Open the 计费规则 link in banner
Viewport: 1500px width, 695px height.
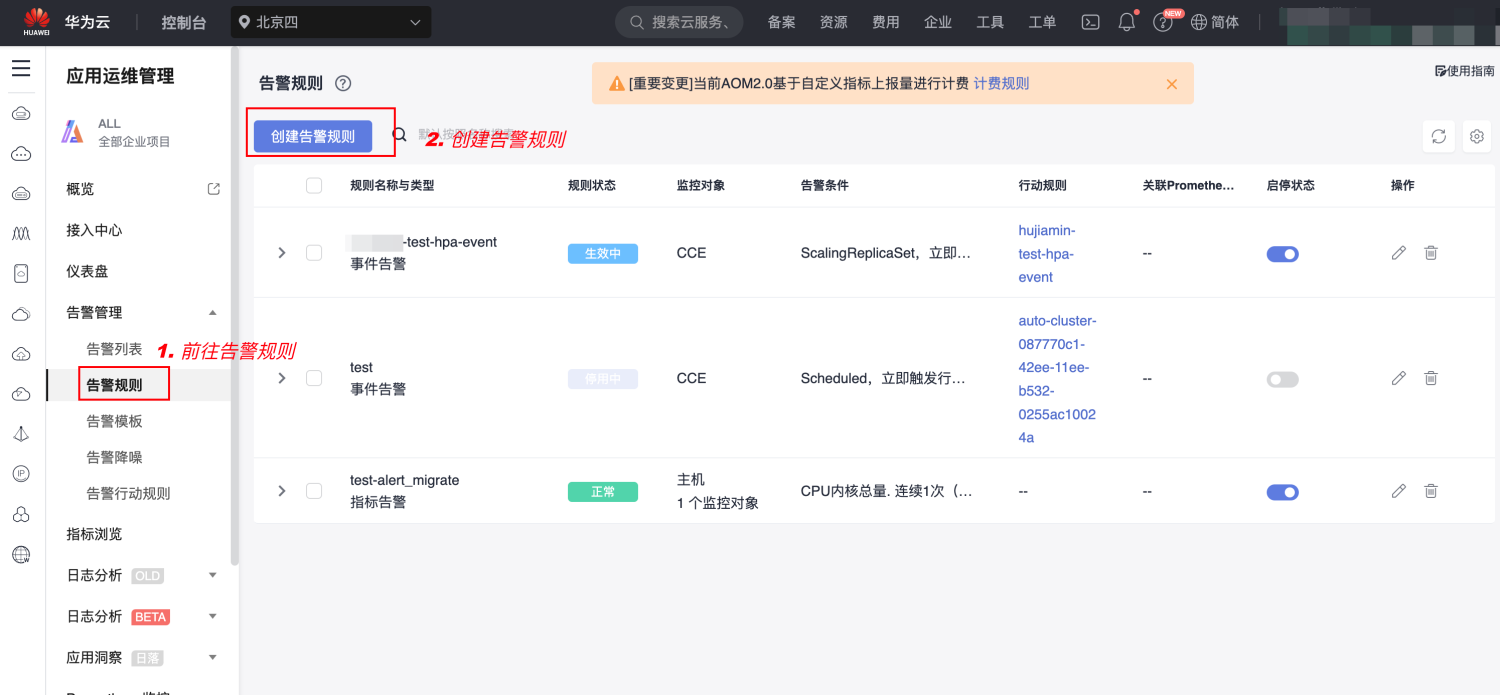1001,83
